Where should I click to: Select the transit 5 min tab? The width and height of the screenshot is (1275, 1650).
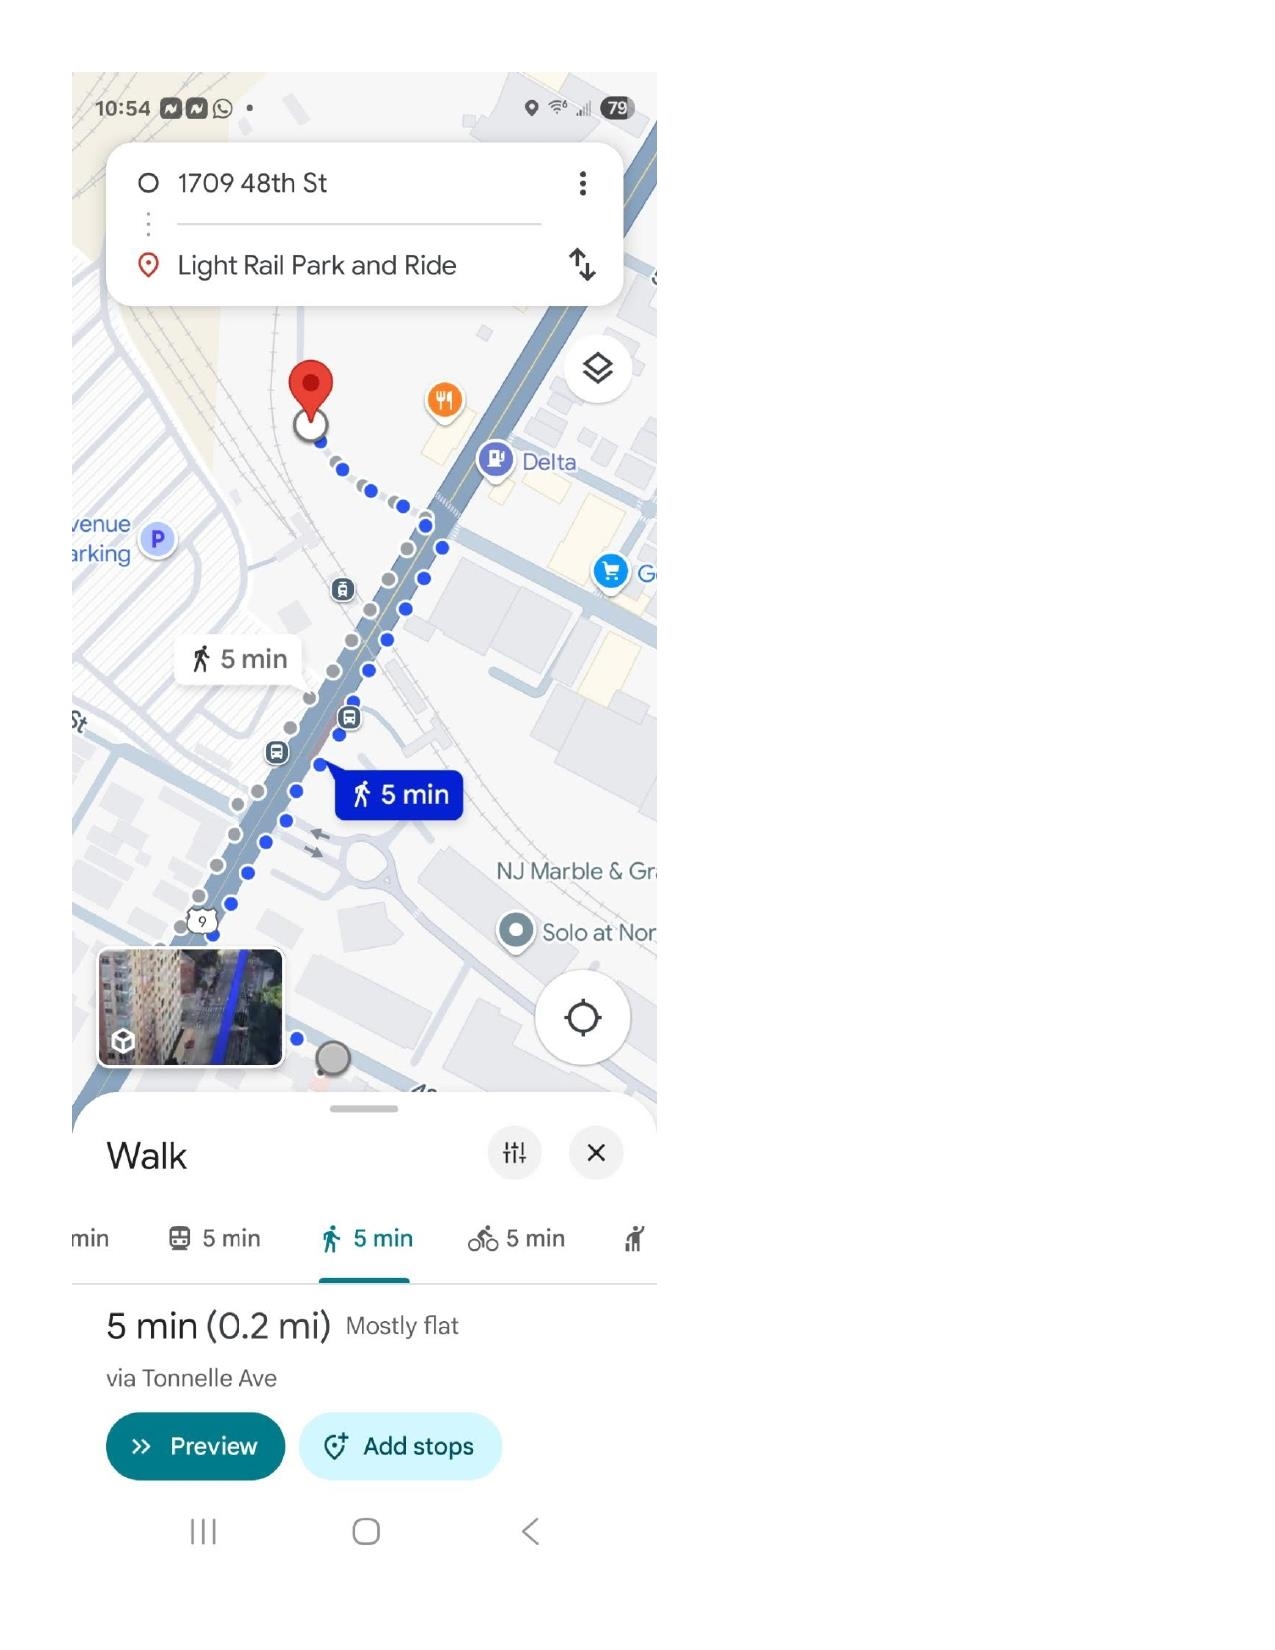[x=214, y=1239]
